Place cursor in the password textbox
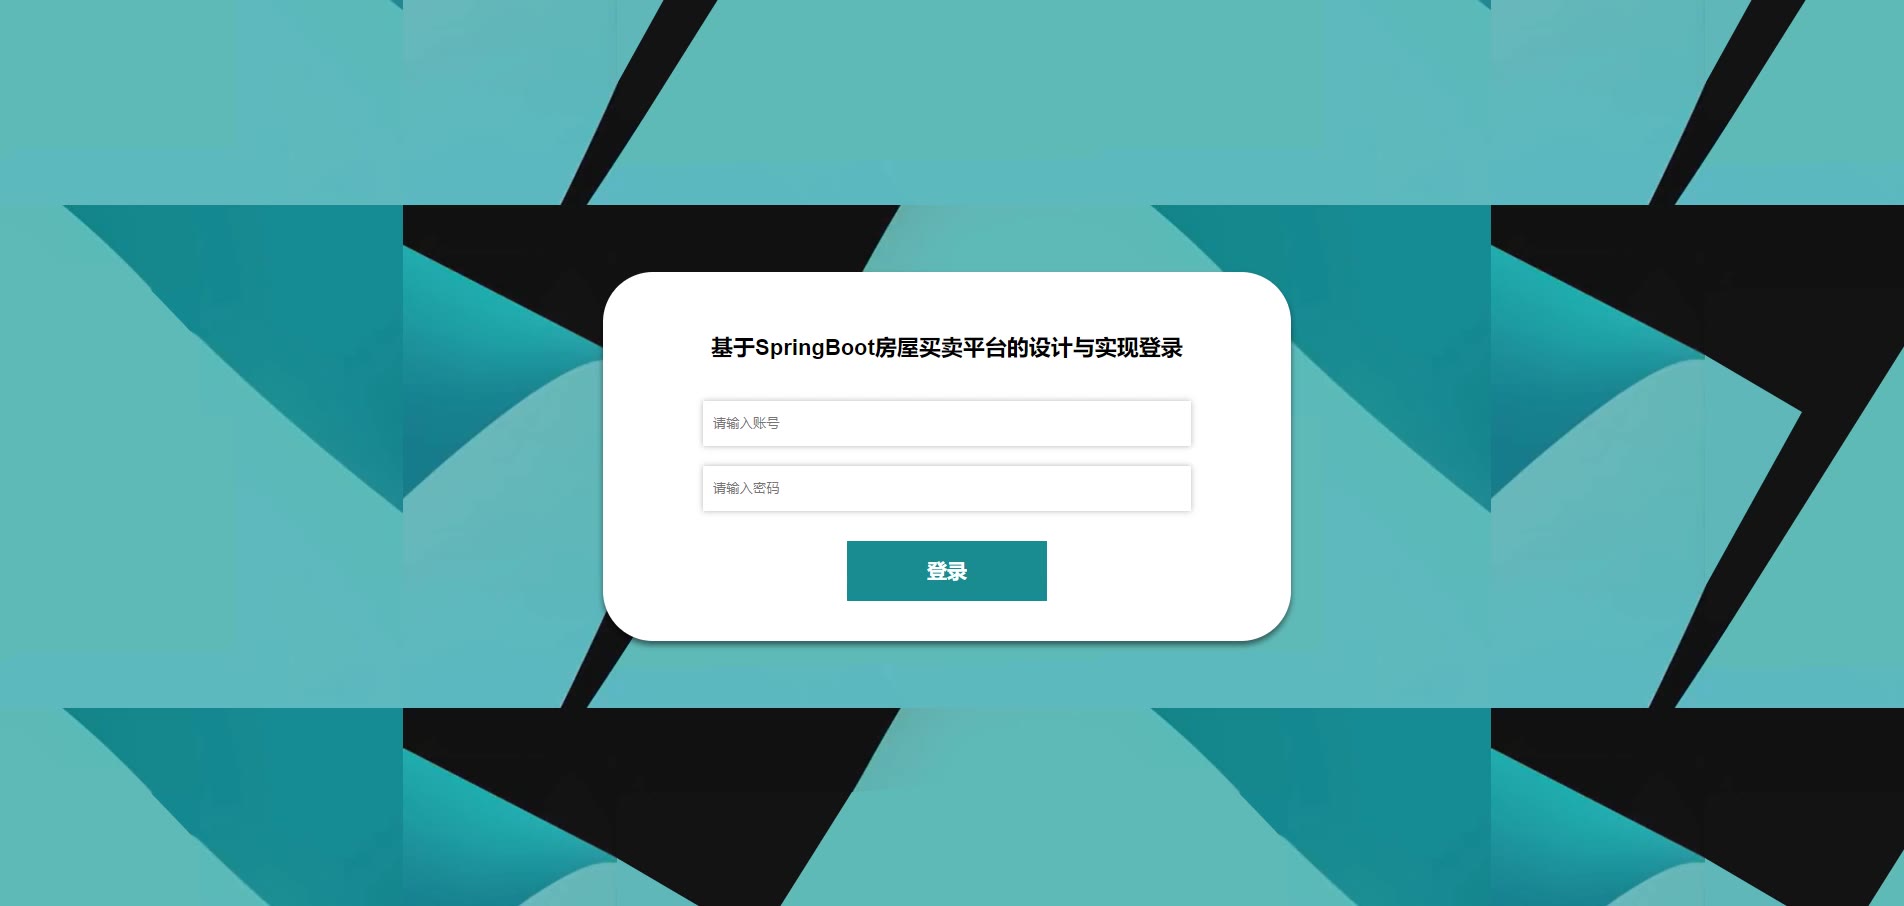Screen dimensions: 1904x906 pos(946,488)
